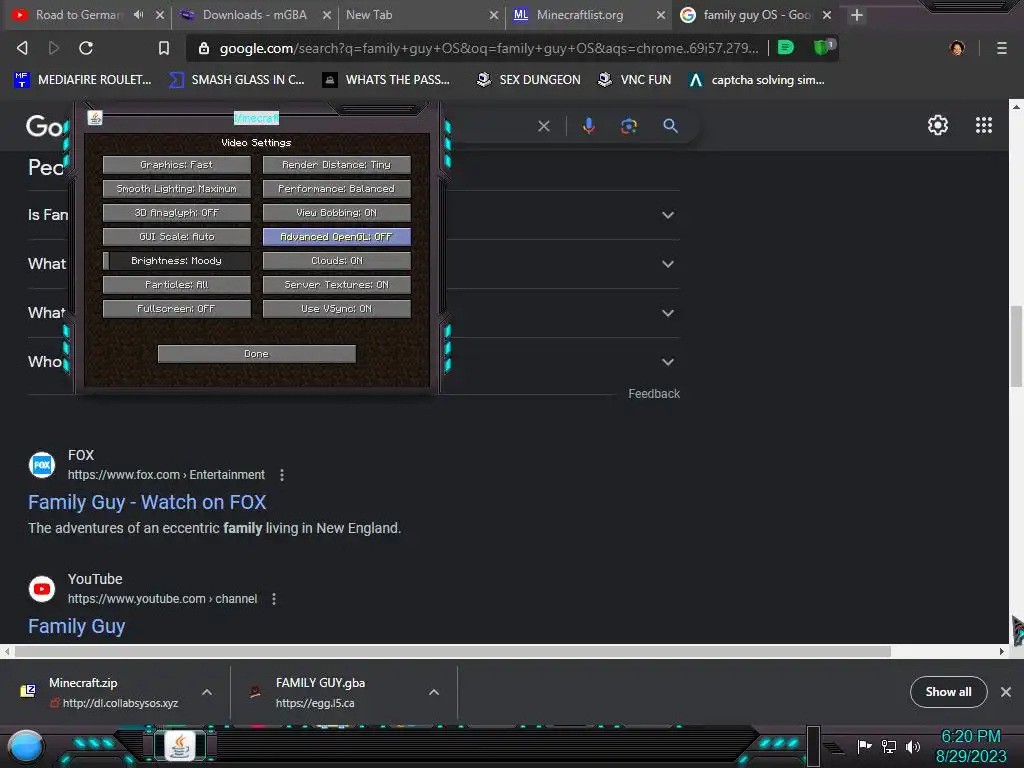
Task: Open the browser profile avatar
Action: click(957, 48)
